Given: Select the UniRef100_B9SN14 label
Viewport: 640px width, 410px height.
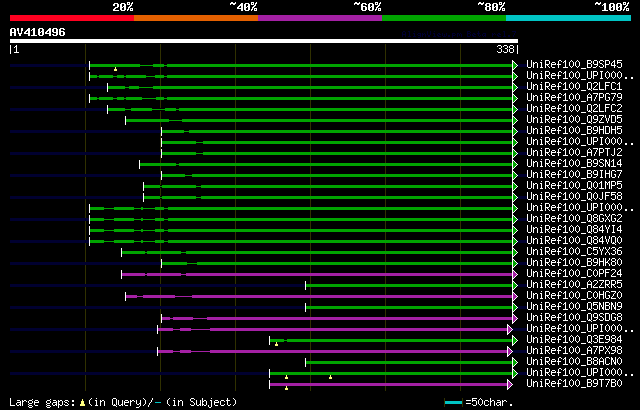Looking at the screenshot, I should point(574,164).
